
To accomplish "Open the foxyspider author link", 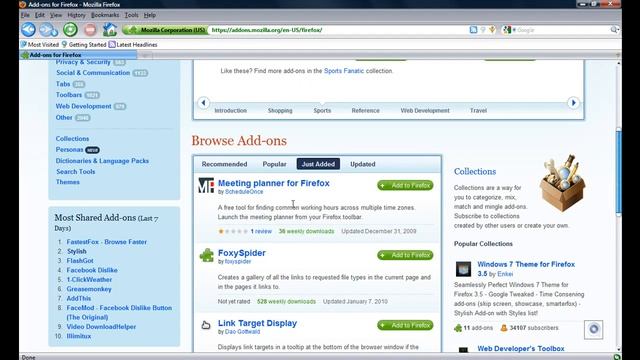I will pos(238,262).
